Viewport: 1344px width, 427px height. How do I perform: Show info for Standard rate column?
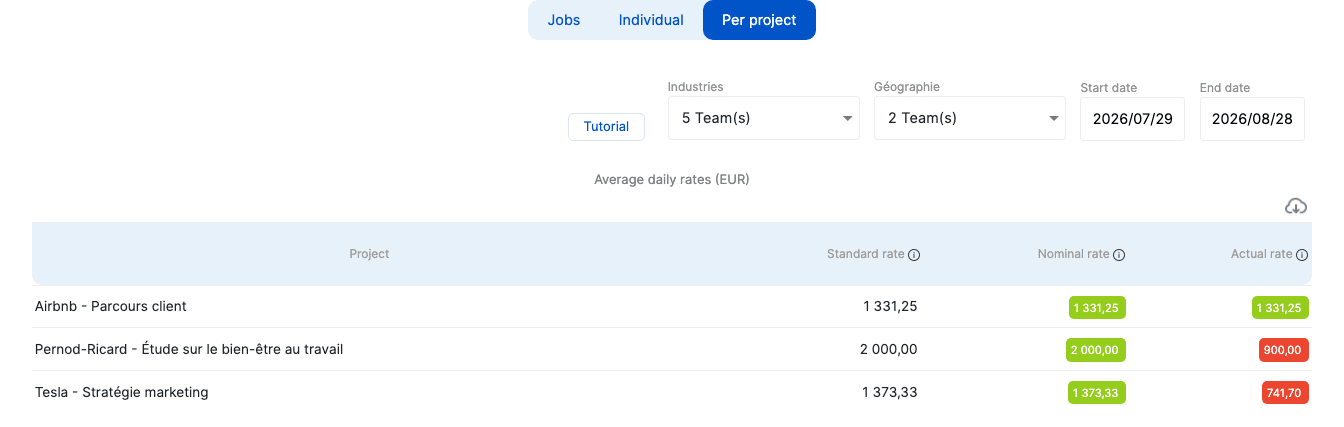coord(914,255)
